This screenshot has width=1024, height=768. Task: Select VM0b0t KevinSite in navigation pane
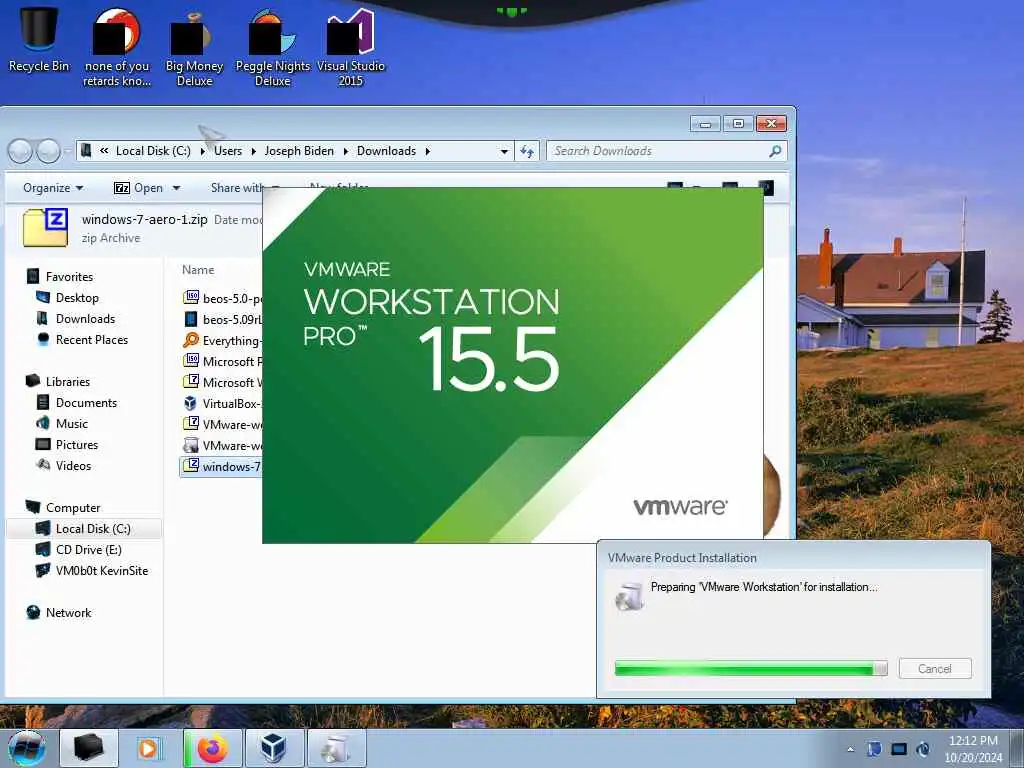coord(101,570)
